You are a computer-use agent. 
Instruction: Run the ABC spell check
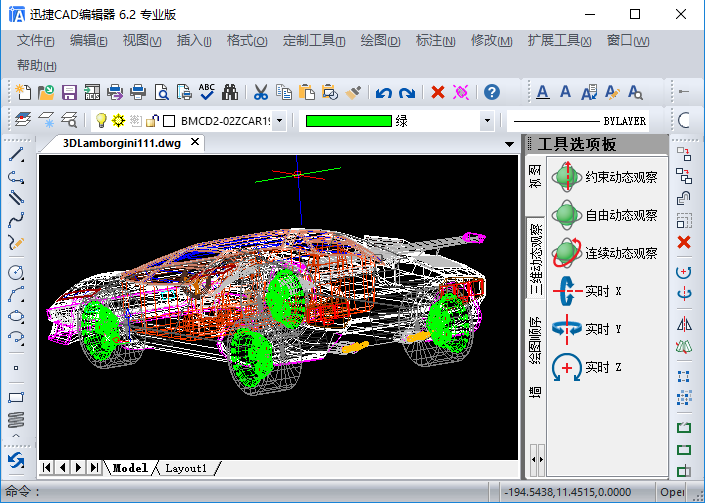coord(207,92)
